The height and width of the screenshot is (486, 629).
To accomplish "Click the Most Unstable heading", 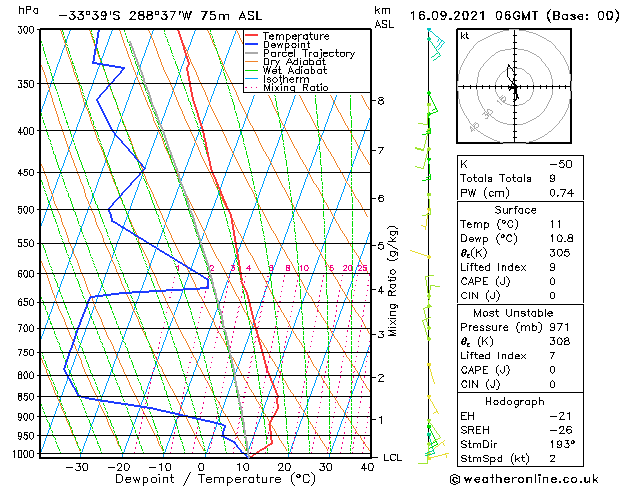I will (513, 313).
